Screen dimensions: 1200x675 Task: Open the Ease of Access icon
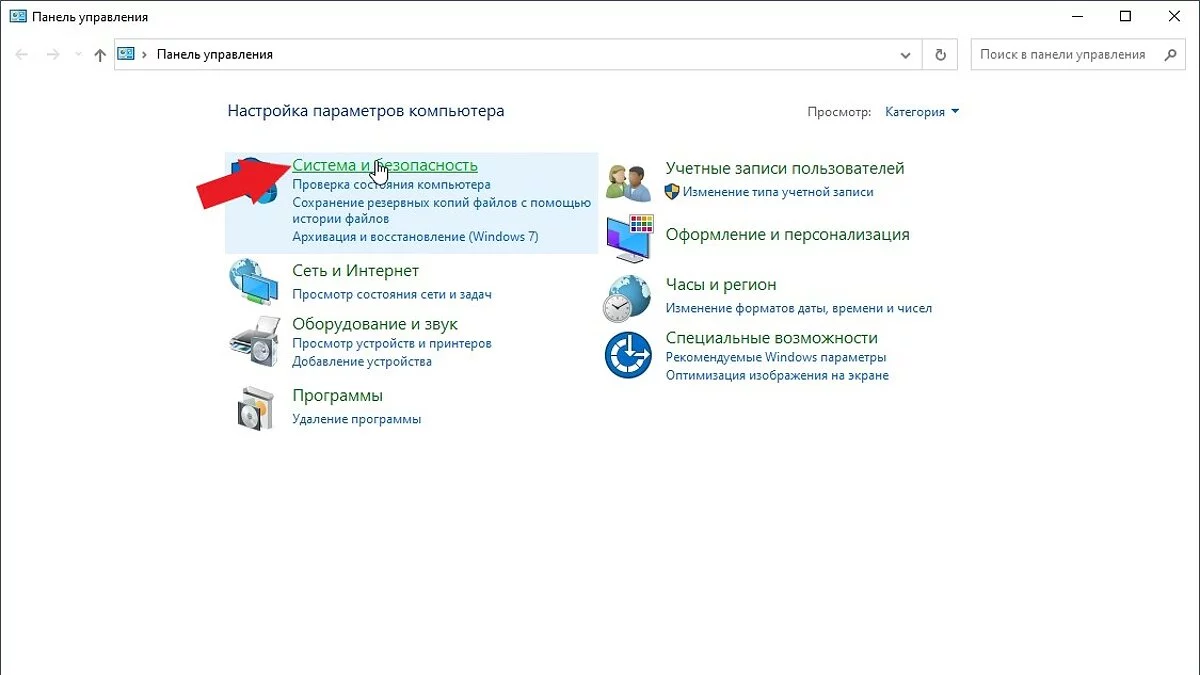(628, 355)
